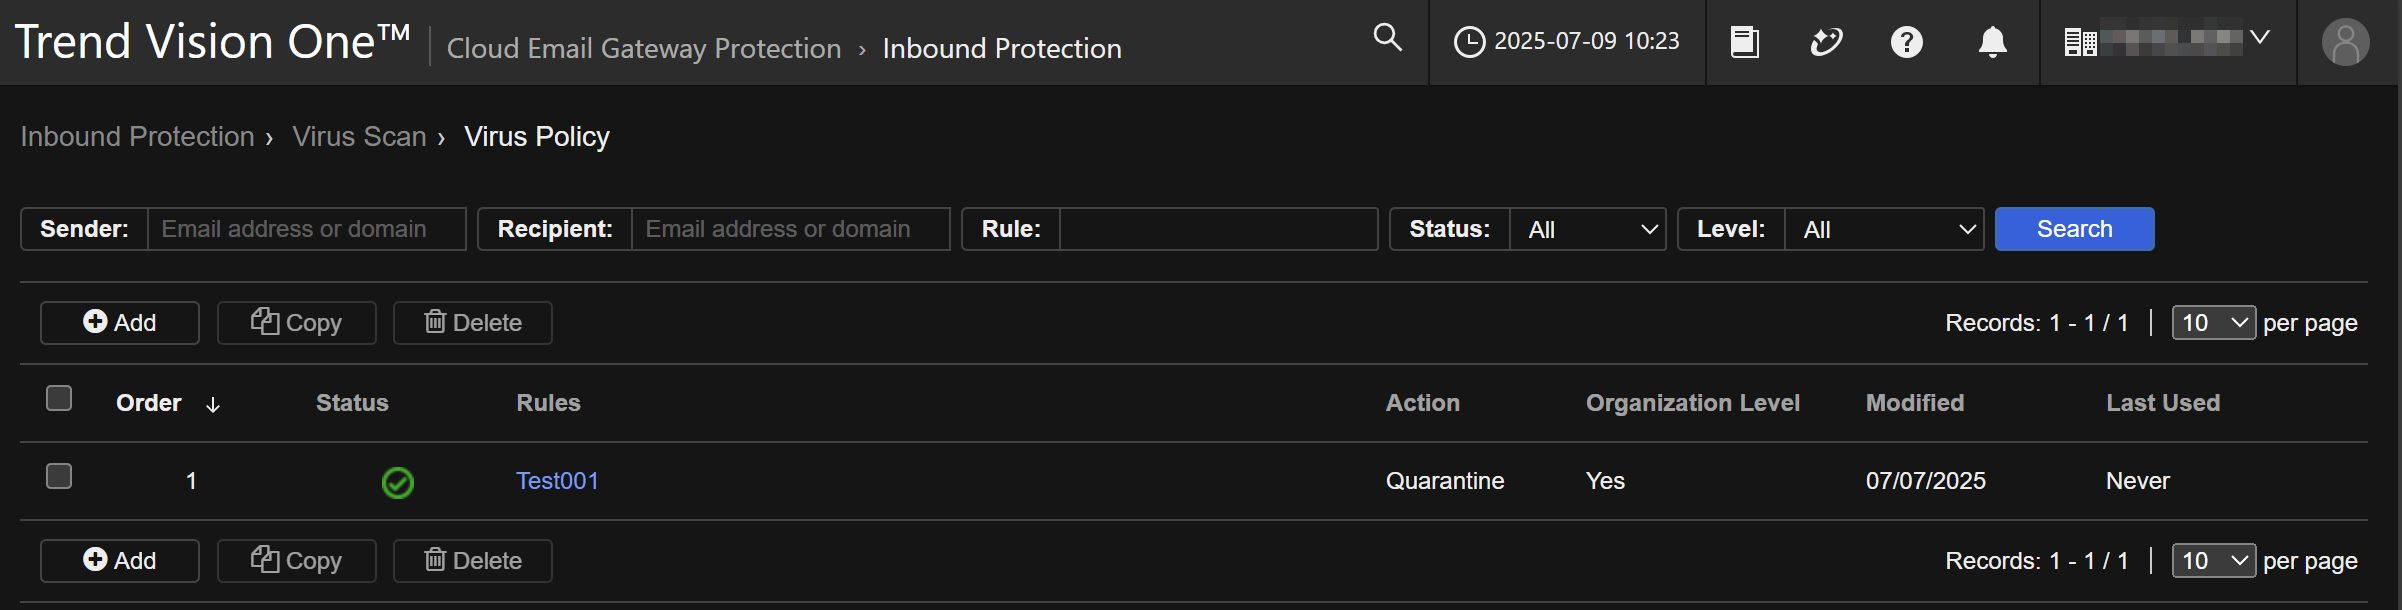Expand the Level filter dropdown

pyautogui.click(x=1884, y=229)
